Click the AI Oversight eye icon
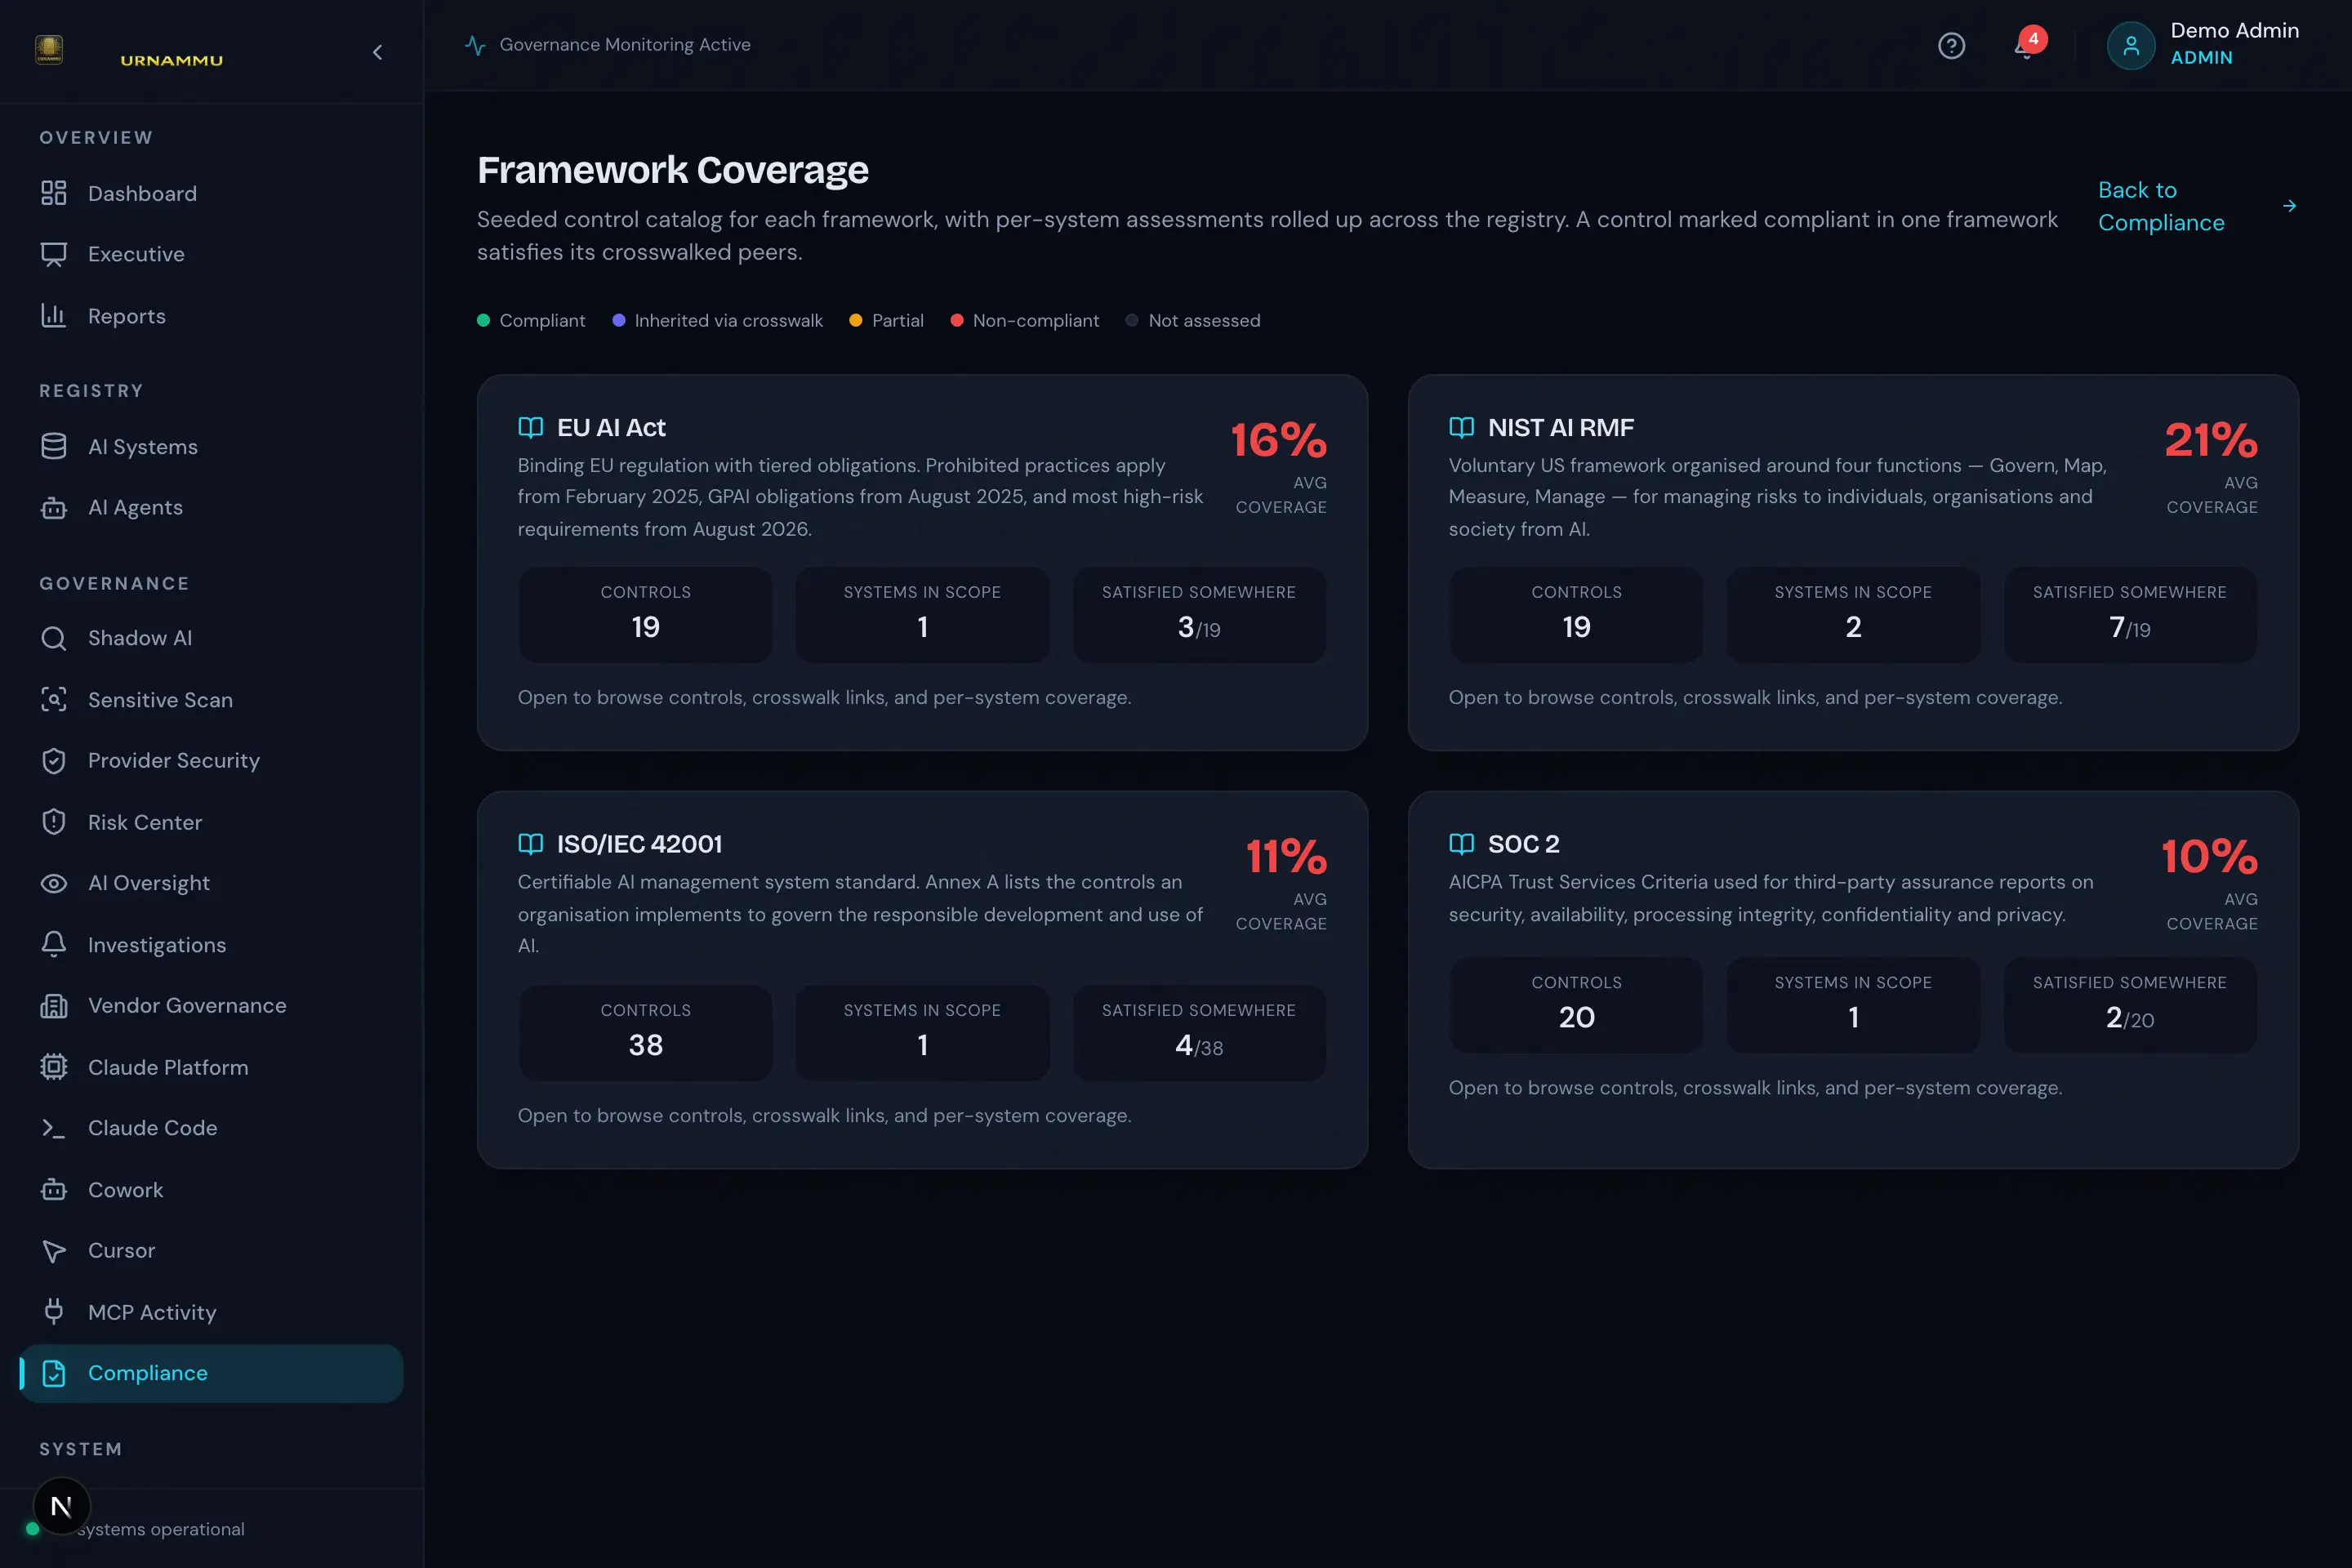The width and height of the screenshot is (2352, 1568). [54, 883]
